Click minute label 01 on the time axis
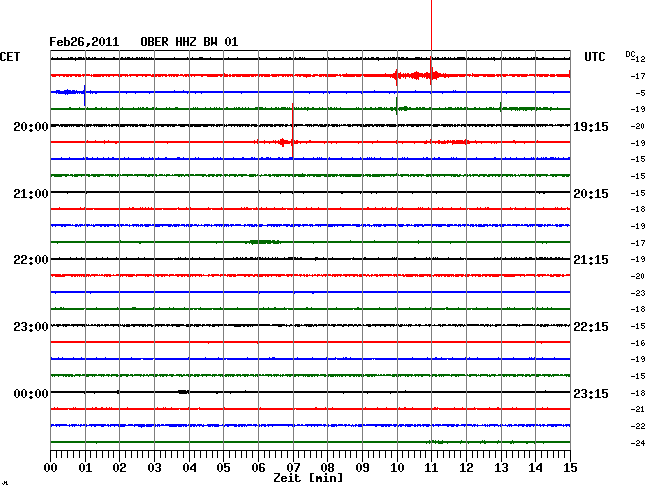The image size is (650, 494). 85,467
